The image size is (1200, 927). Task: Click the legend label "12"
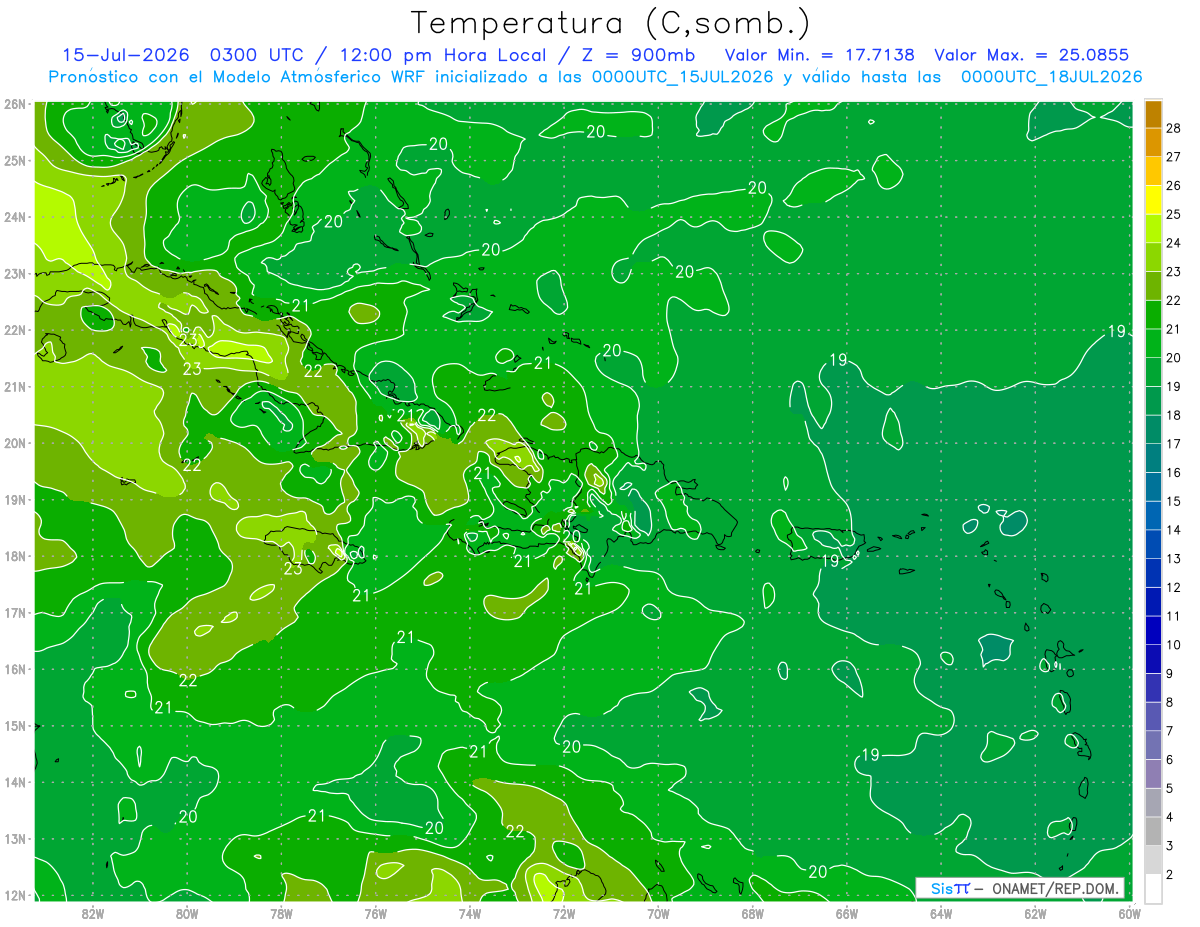pyautogui.click(x=1173, y=587)
